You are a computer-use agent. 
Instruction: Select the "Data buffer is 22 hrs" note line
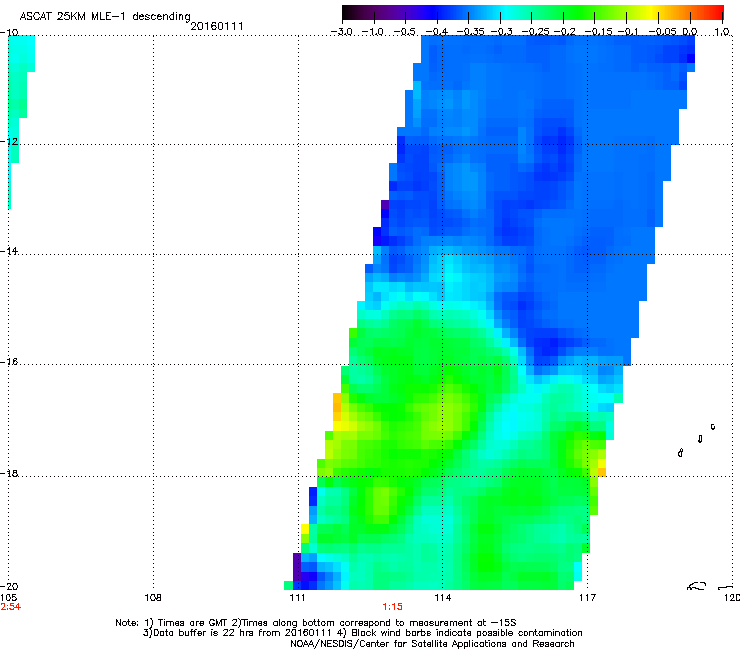[362, 633]
